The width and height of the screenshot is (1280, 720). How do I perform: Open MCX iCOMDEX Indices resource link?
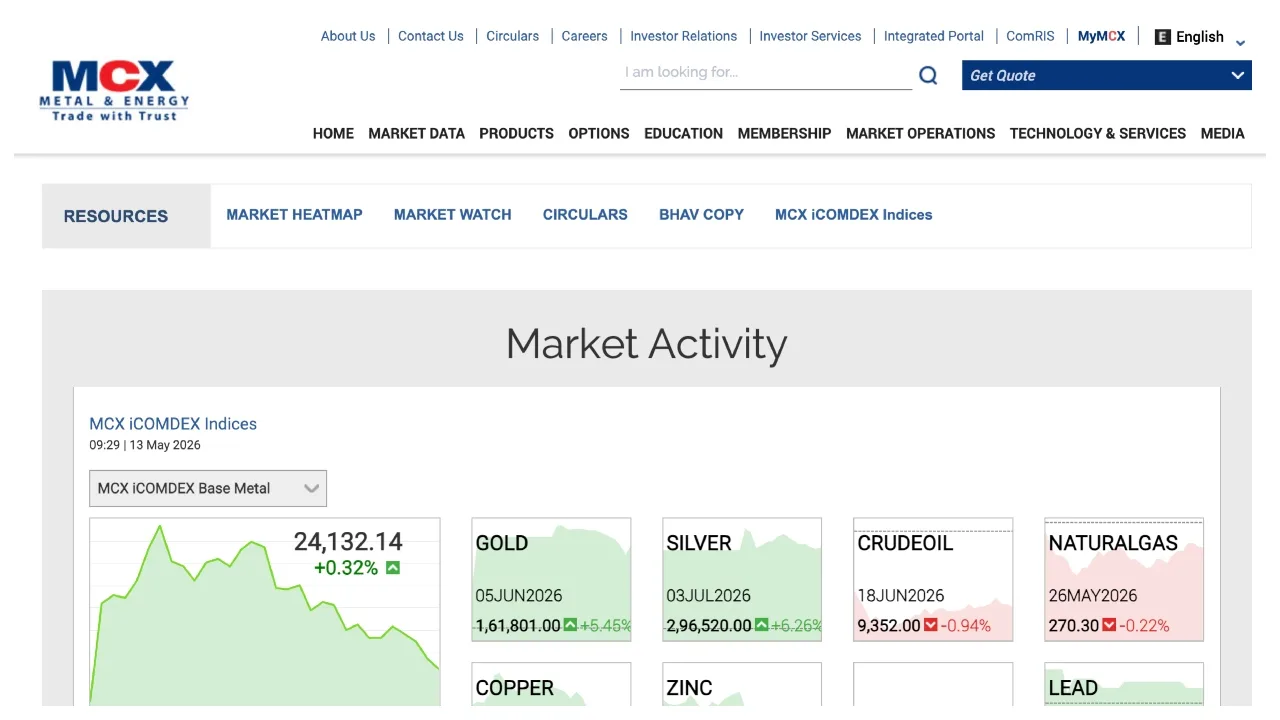853,214
